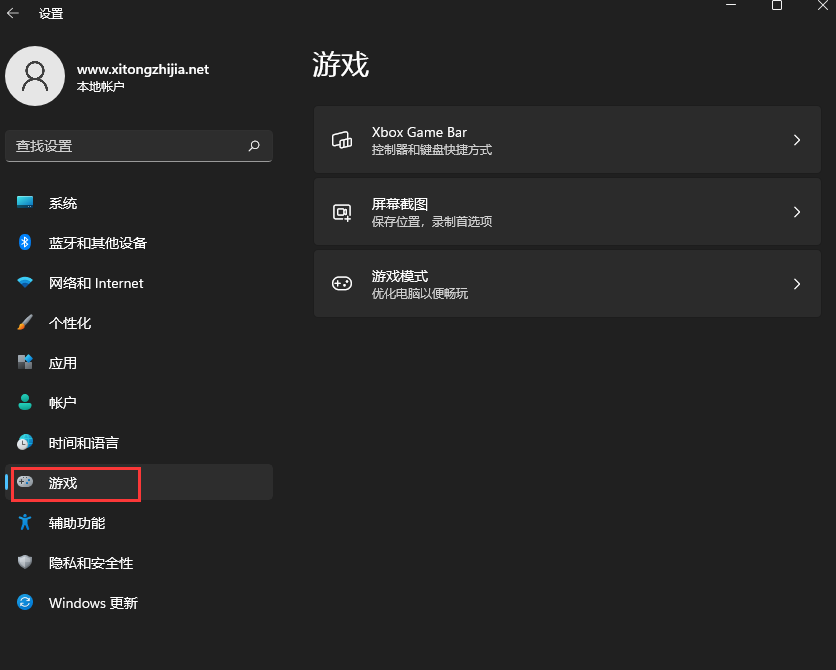The height and width of the screenshot is (670, 836).
Task: Open the Xbox Game Bar settings card
Action: click(567, 140)
